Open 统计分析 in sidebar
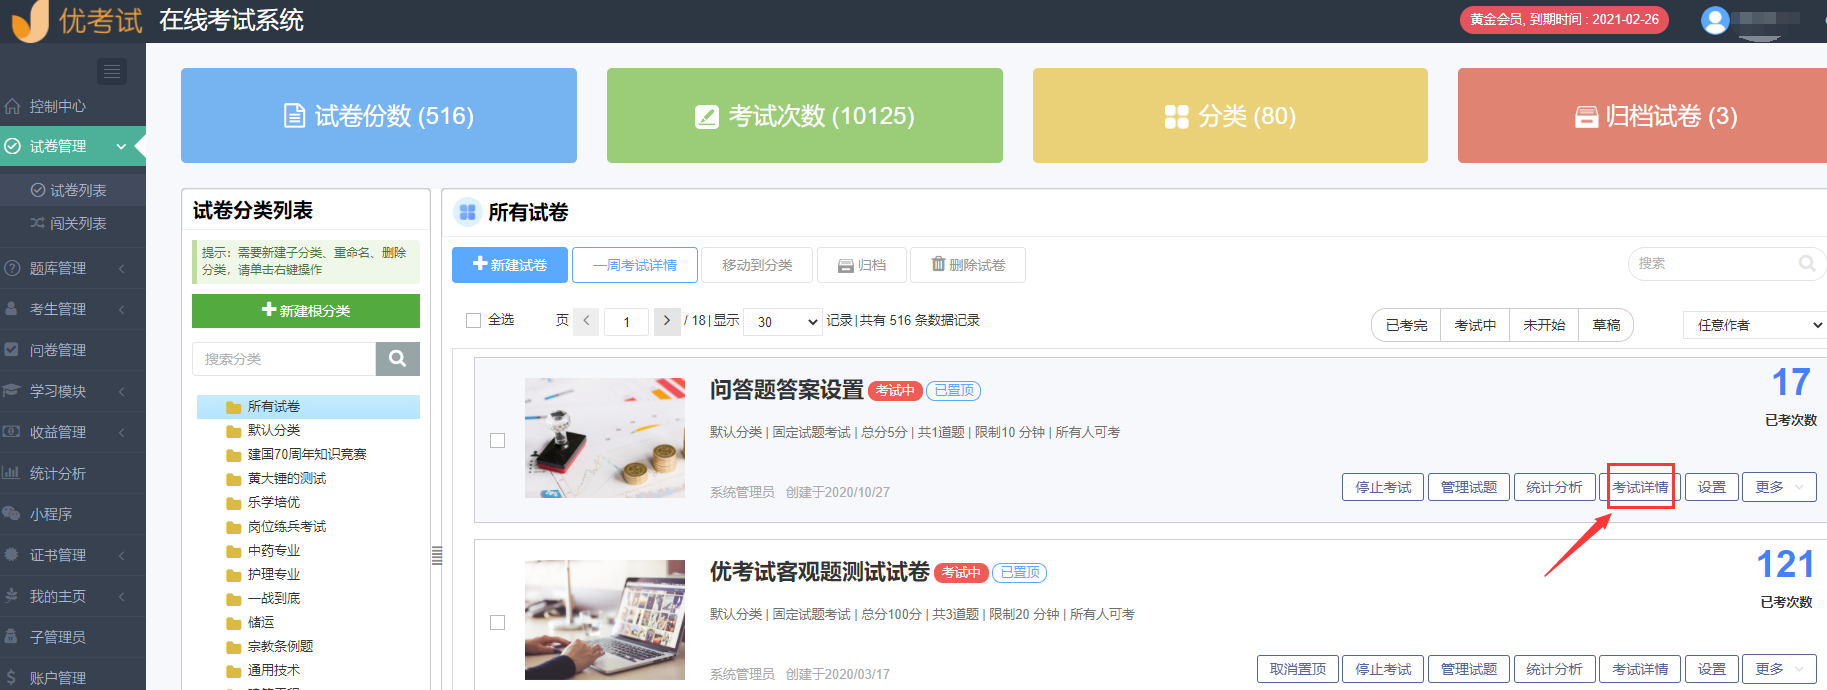The height and width of the screenshot is (690, 1827). 73,473
